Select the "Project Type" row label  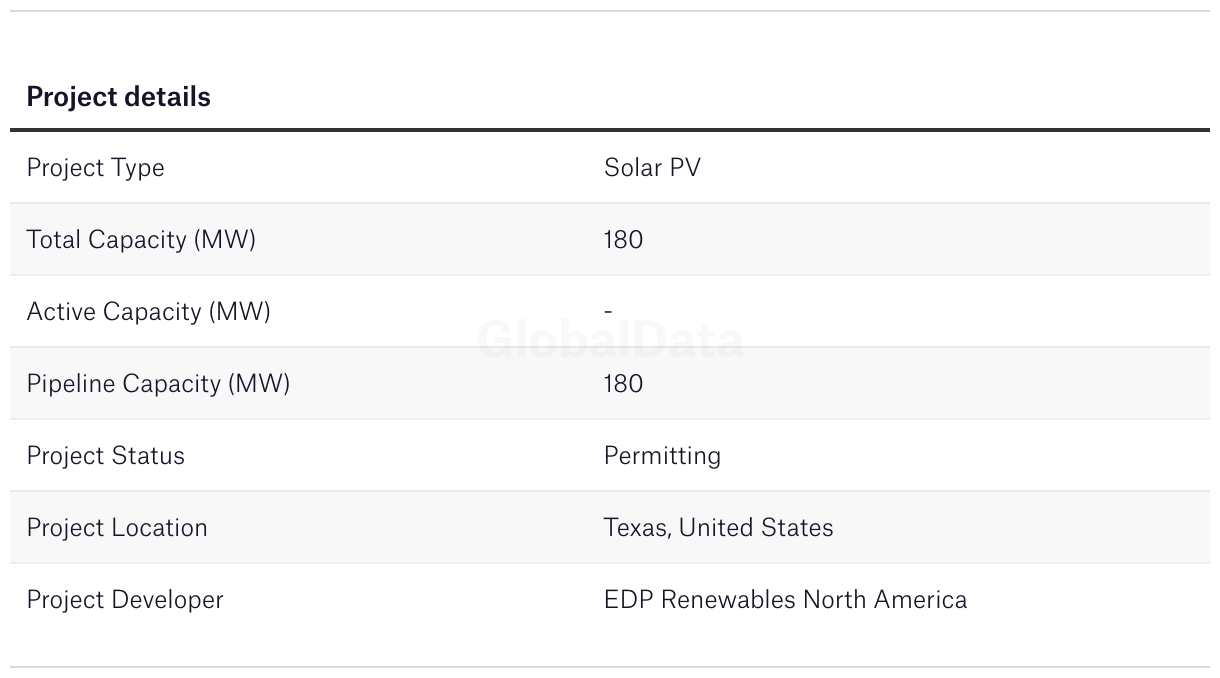[x=95, y=168]
